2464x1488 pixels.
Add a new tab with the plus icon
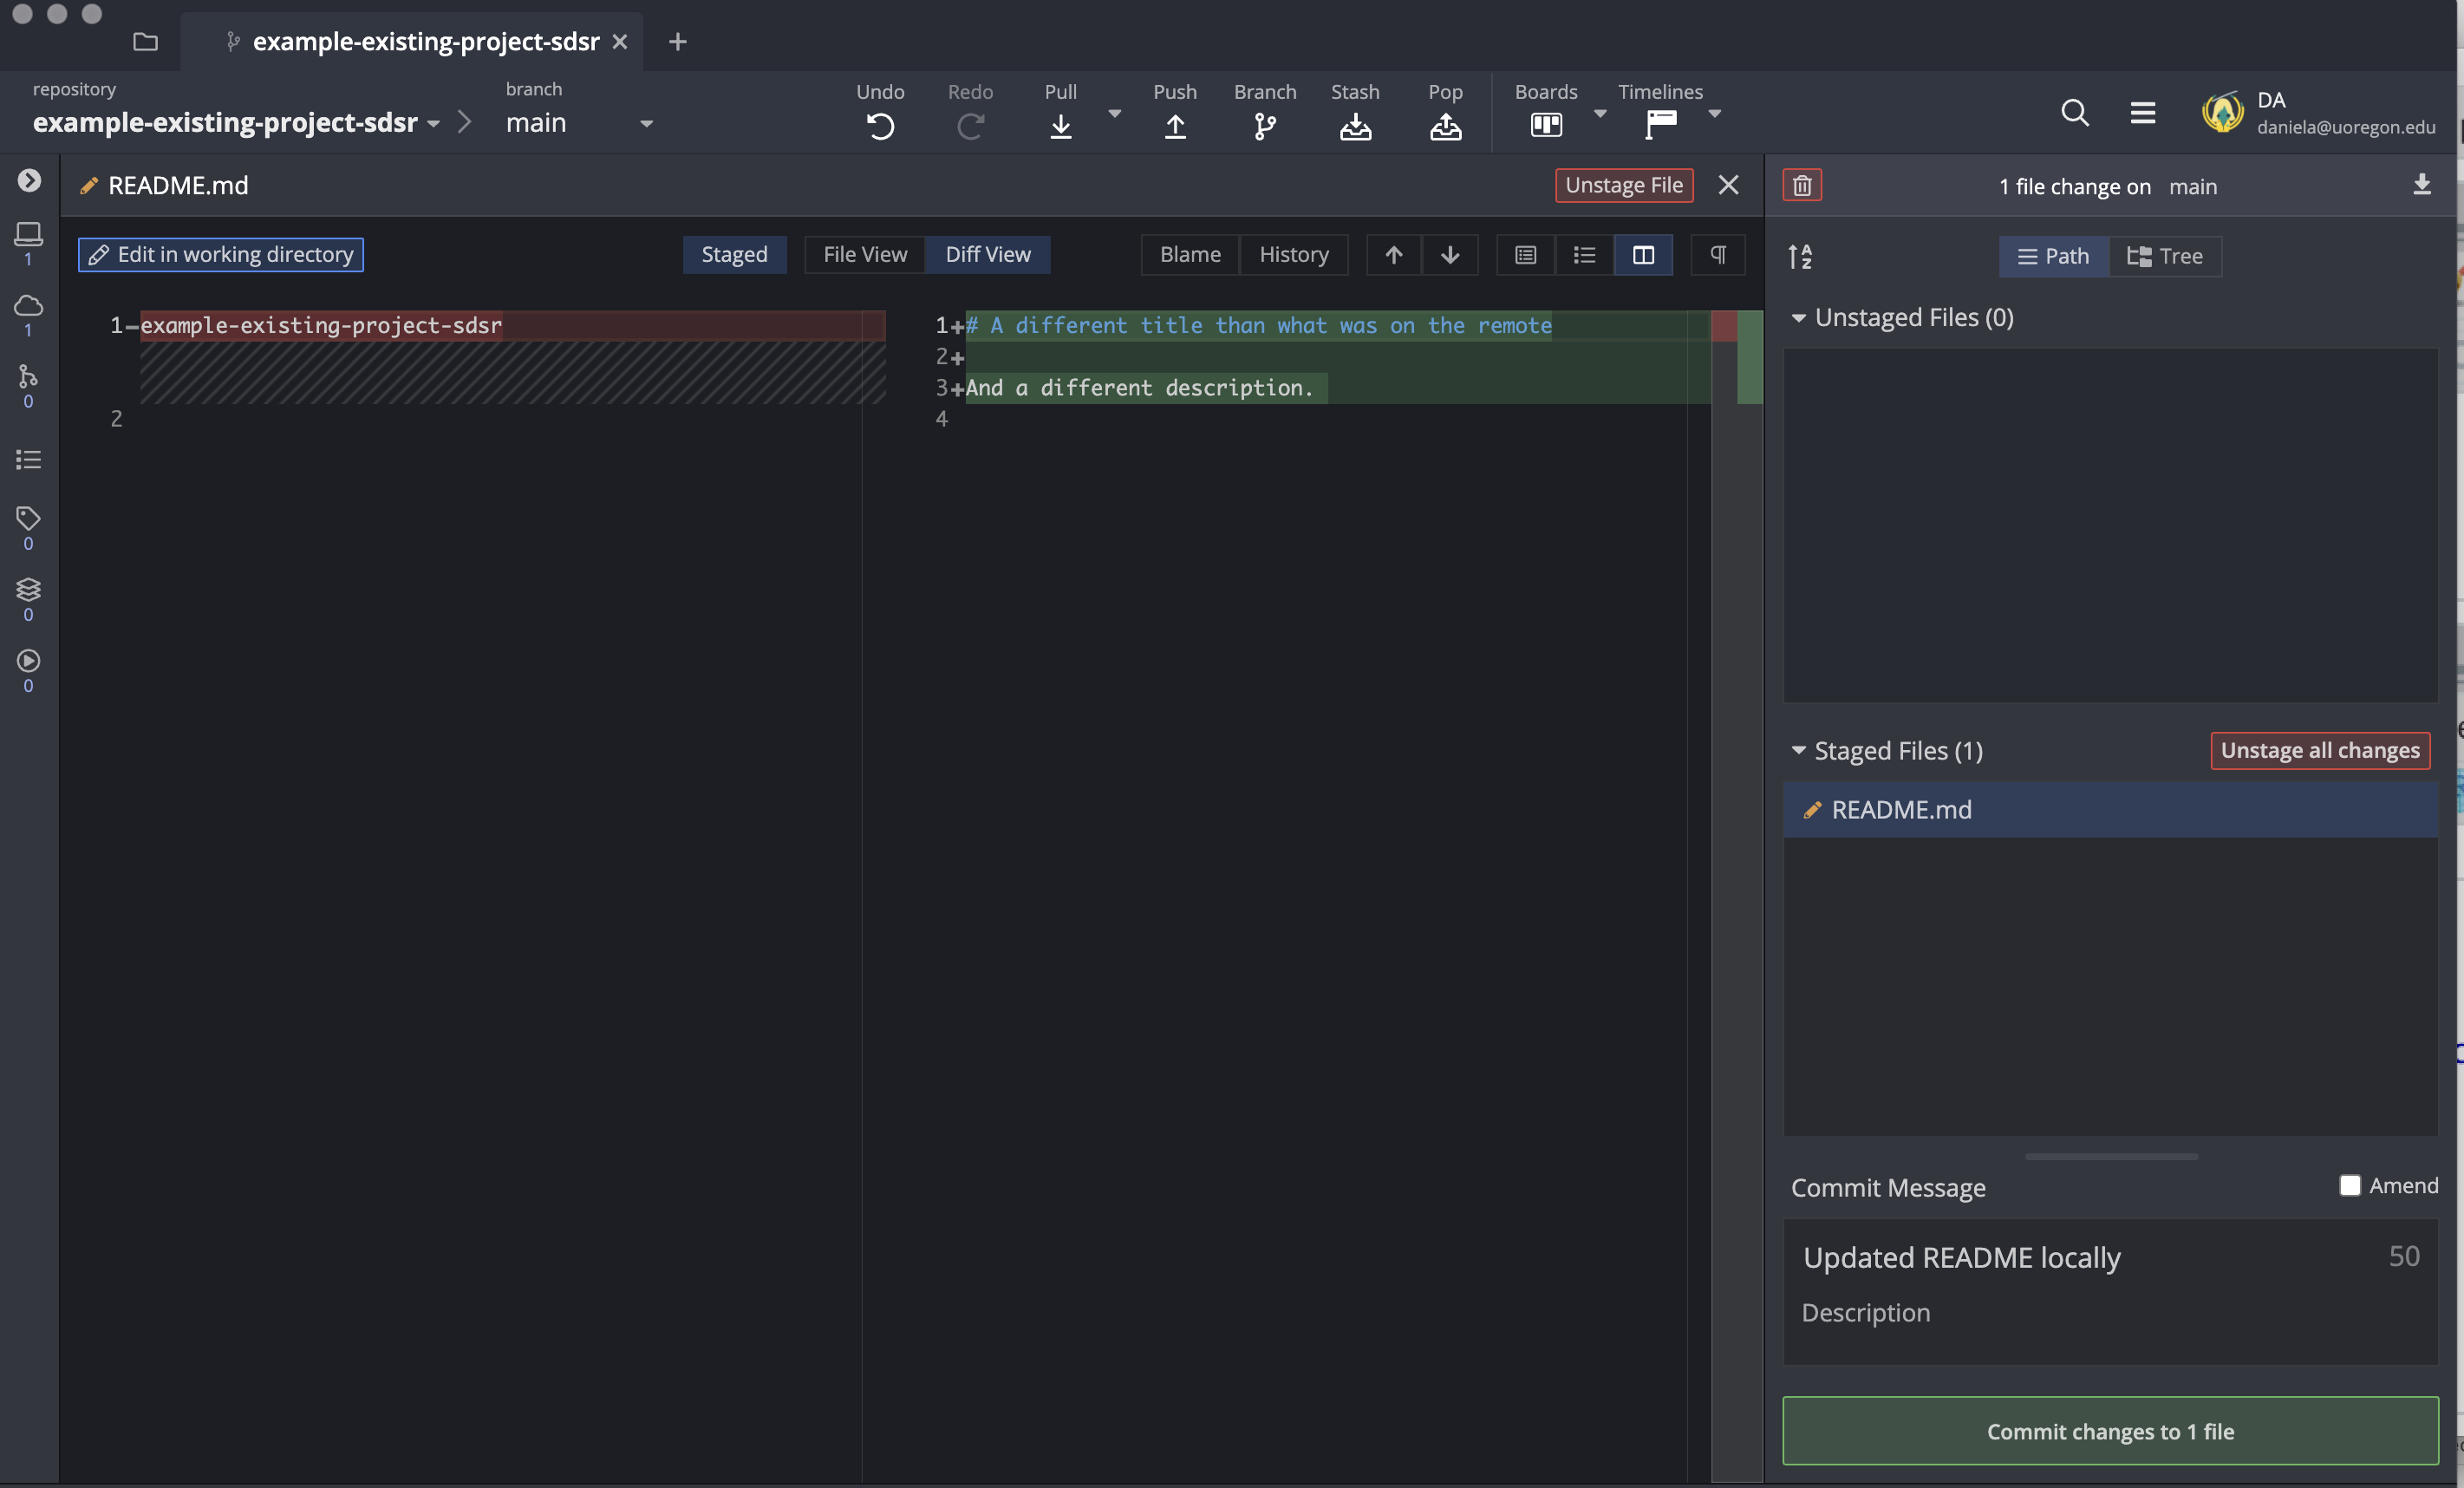[x=677, y=41]
